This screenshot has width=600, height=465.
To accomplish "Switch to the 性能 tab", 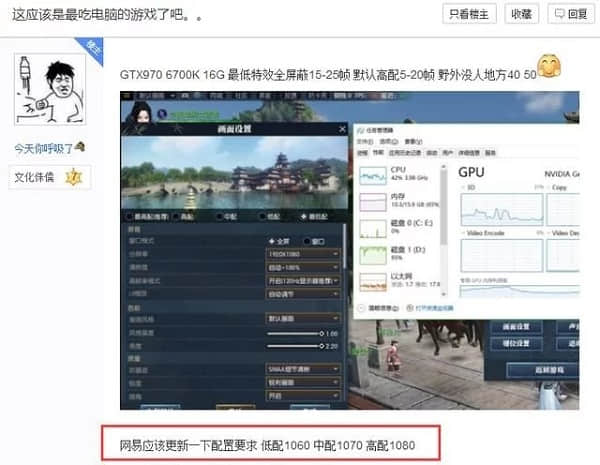I will coord(378,152).
